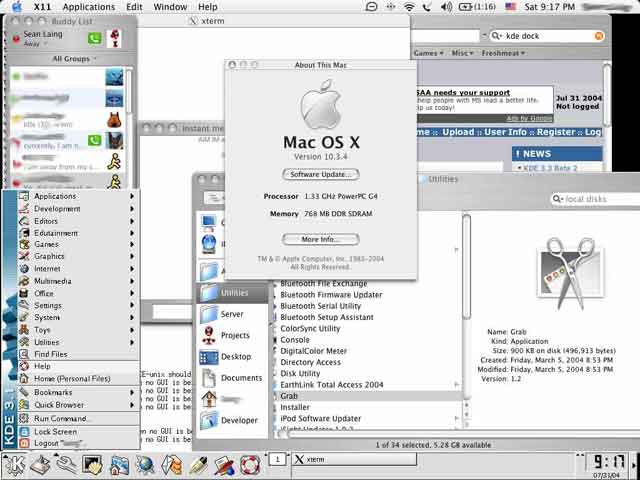Launch Konqueror globe icon in KDE panel
The width and height of the screenshot is (640, 480).
pos(145,465)
